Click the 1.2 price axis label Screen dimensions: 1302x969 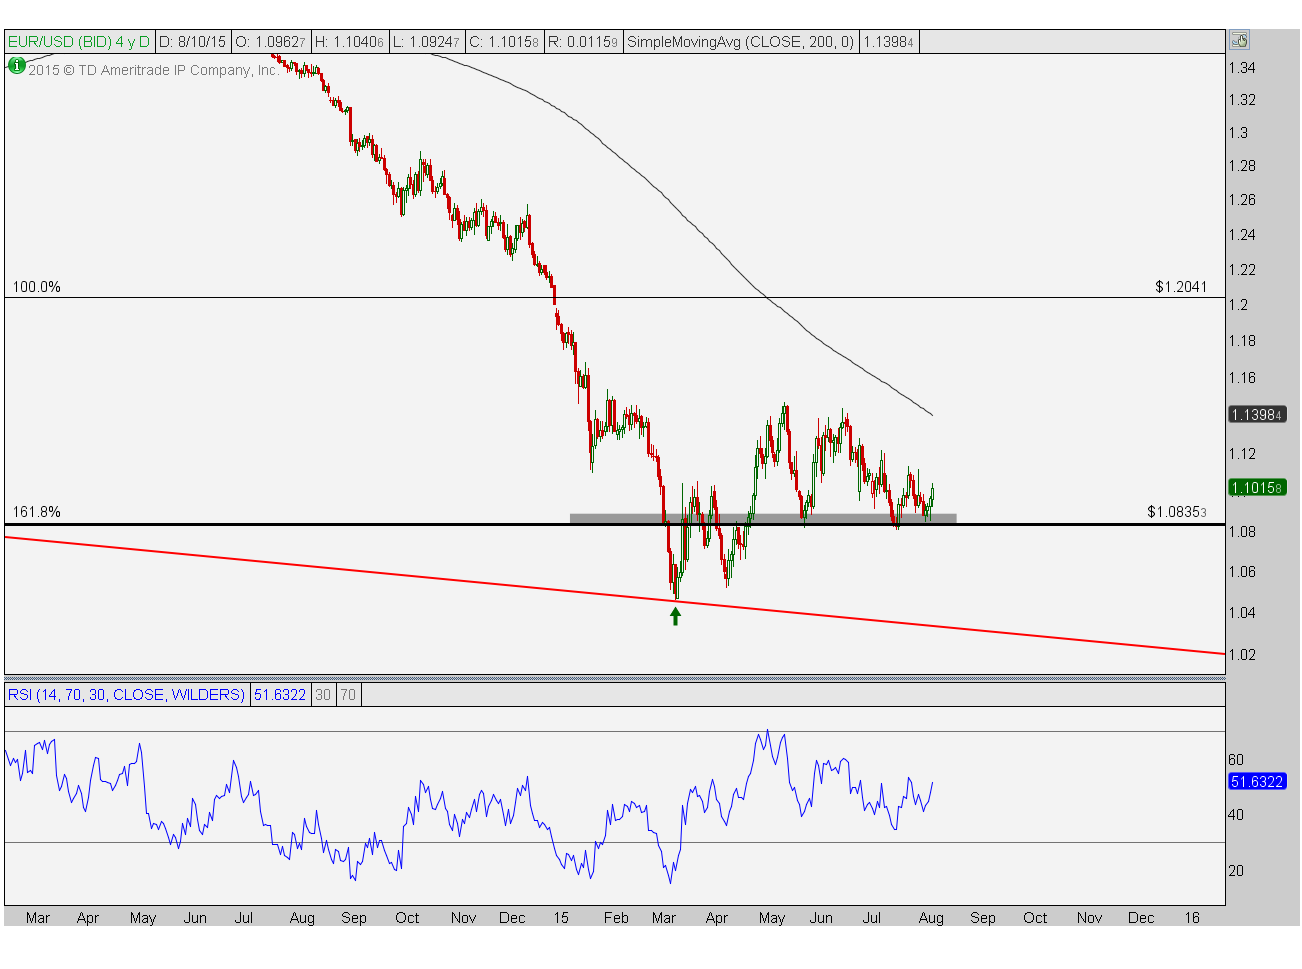(1238, 305)
